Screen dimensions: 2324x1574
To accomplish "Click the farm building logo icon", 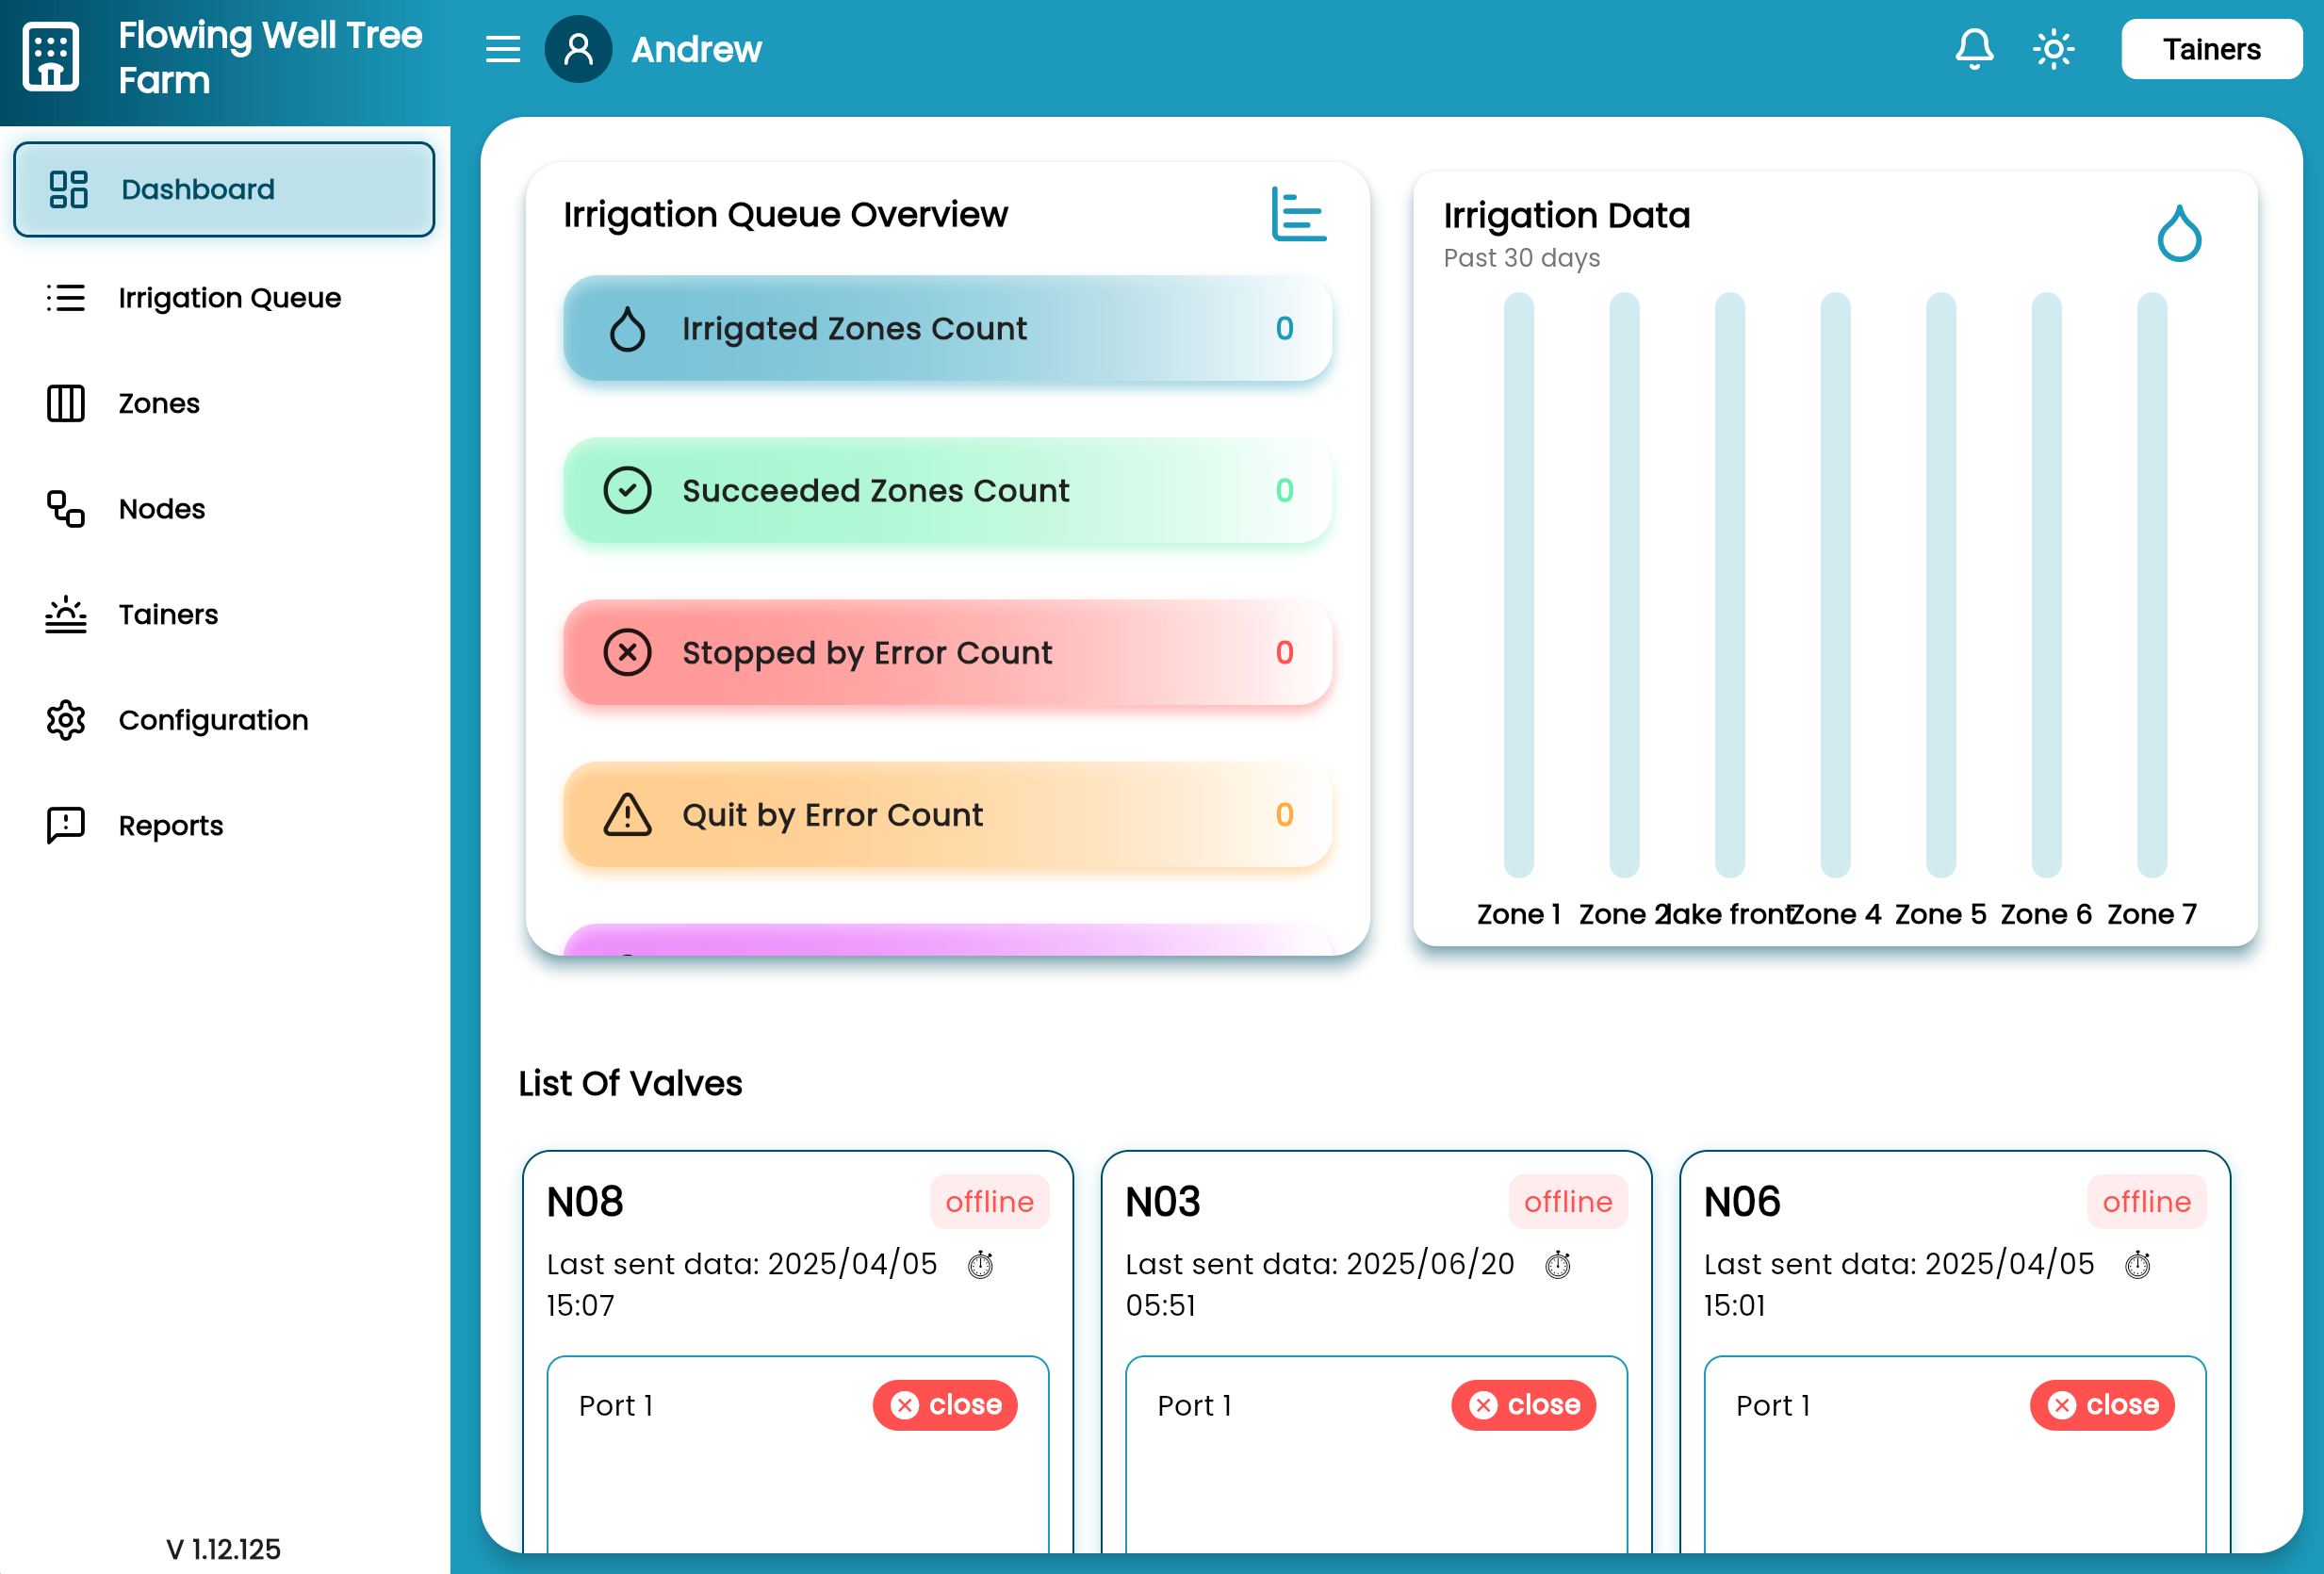I will [x=51, y=57].
